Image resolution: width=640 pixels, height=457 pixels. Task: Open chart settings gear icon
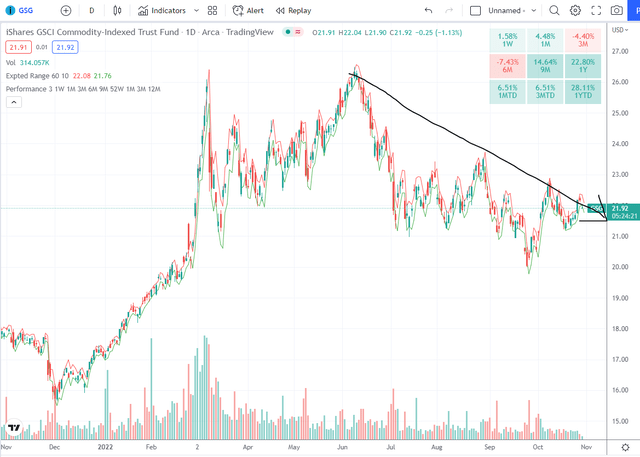pos(575,11)
